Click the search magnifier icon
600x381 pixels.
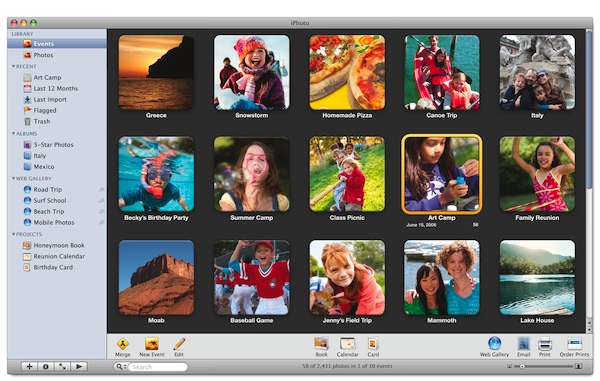click(120, 366)
